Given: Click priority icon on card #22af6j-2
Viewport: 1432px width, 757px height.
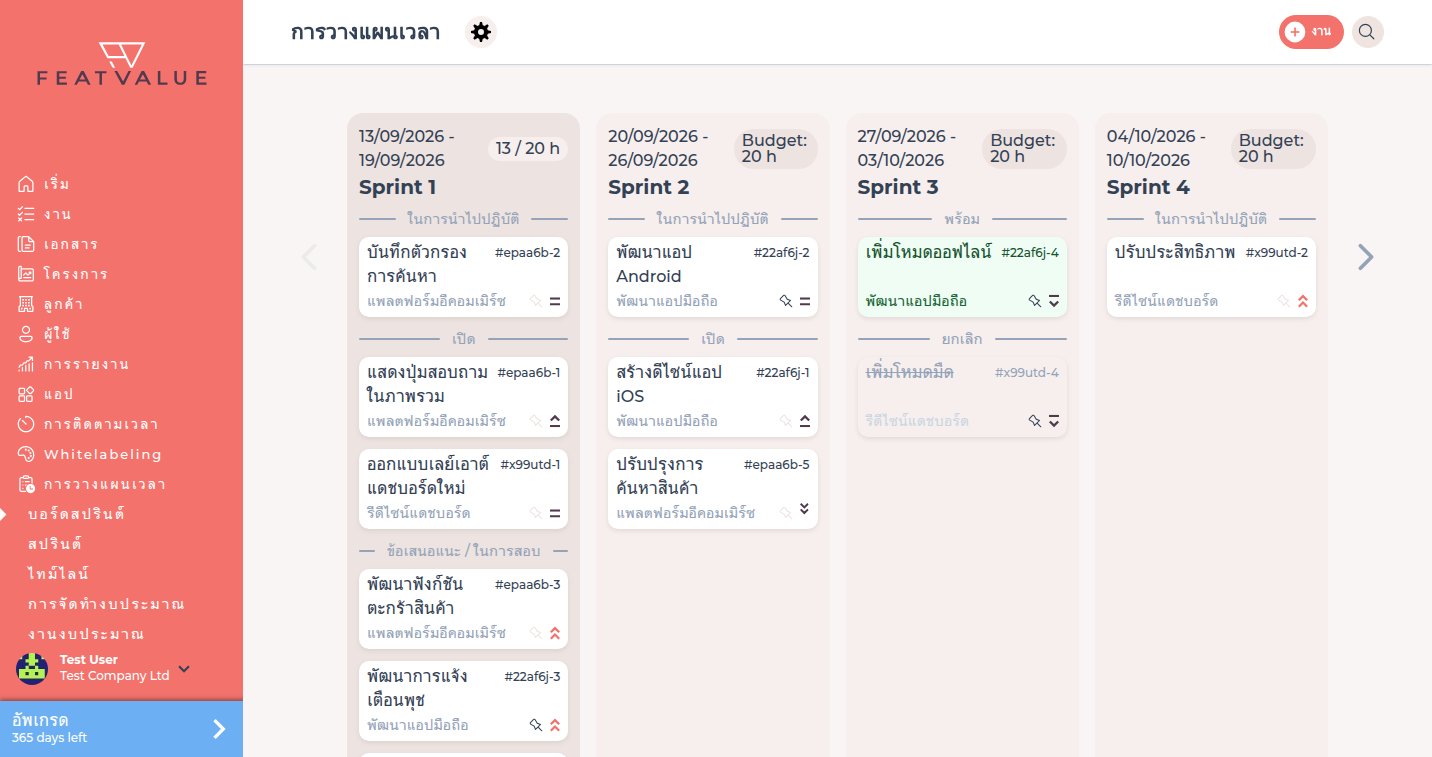Looking at the screenshot, I should (x=804, y=301).
